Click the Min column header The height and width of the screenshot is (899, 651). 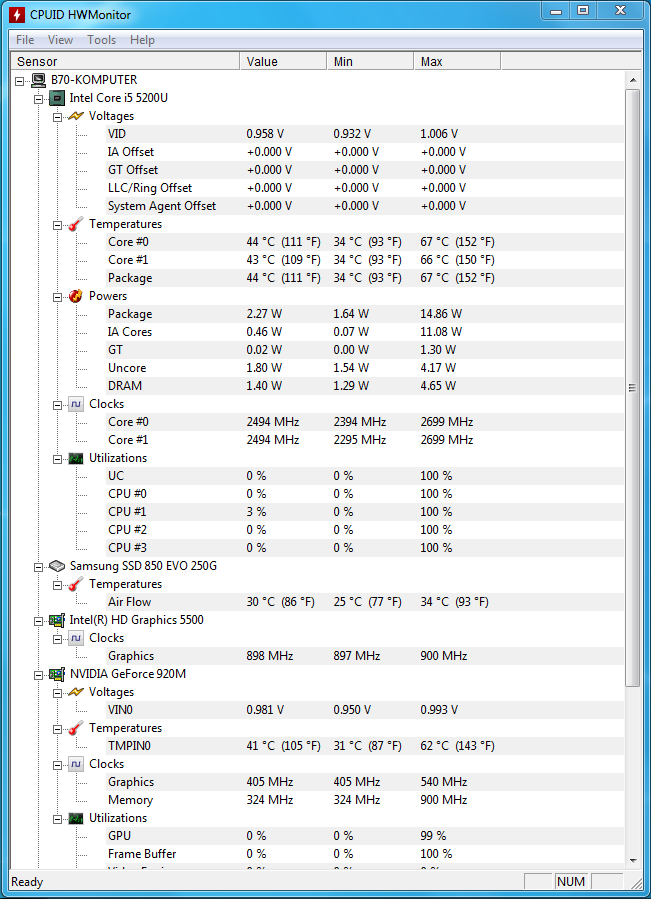pos(371,61)
